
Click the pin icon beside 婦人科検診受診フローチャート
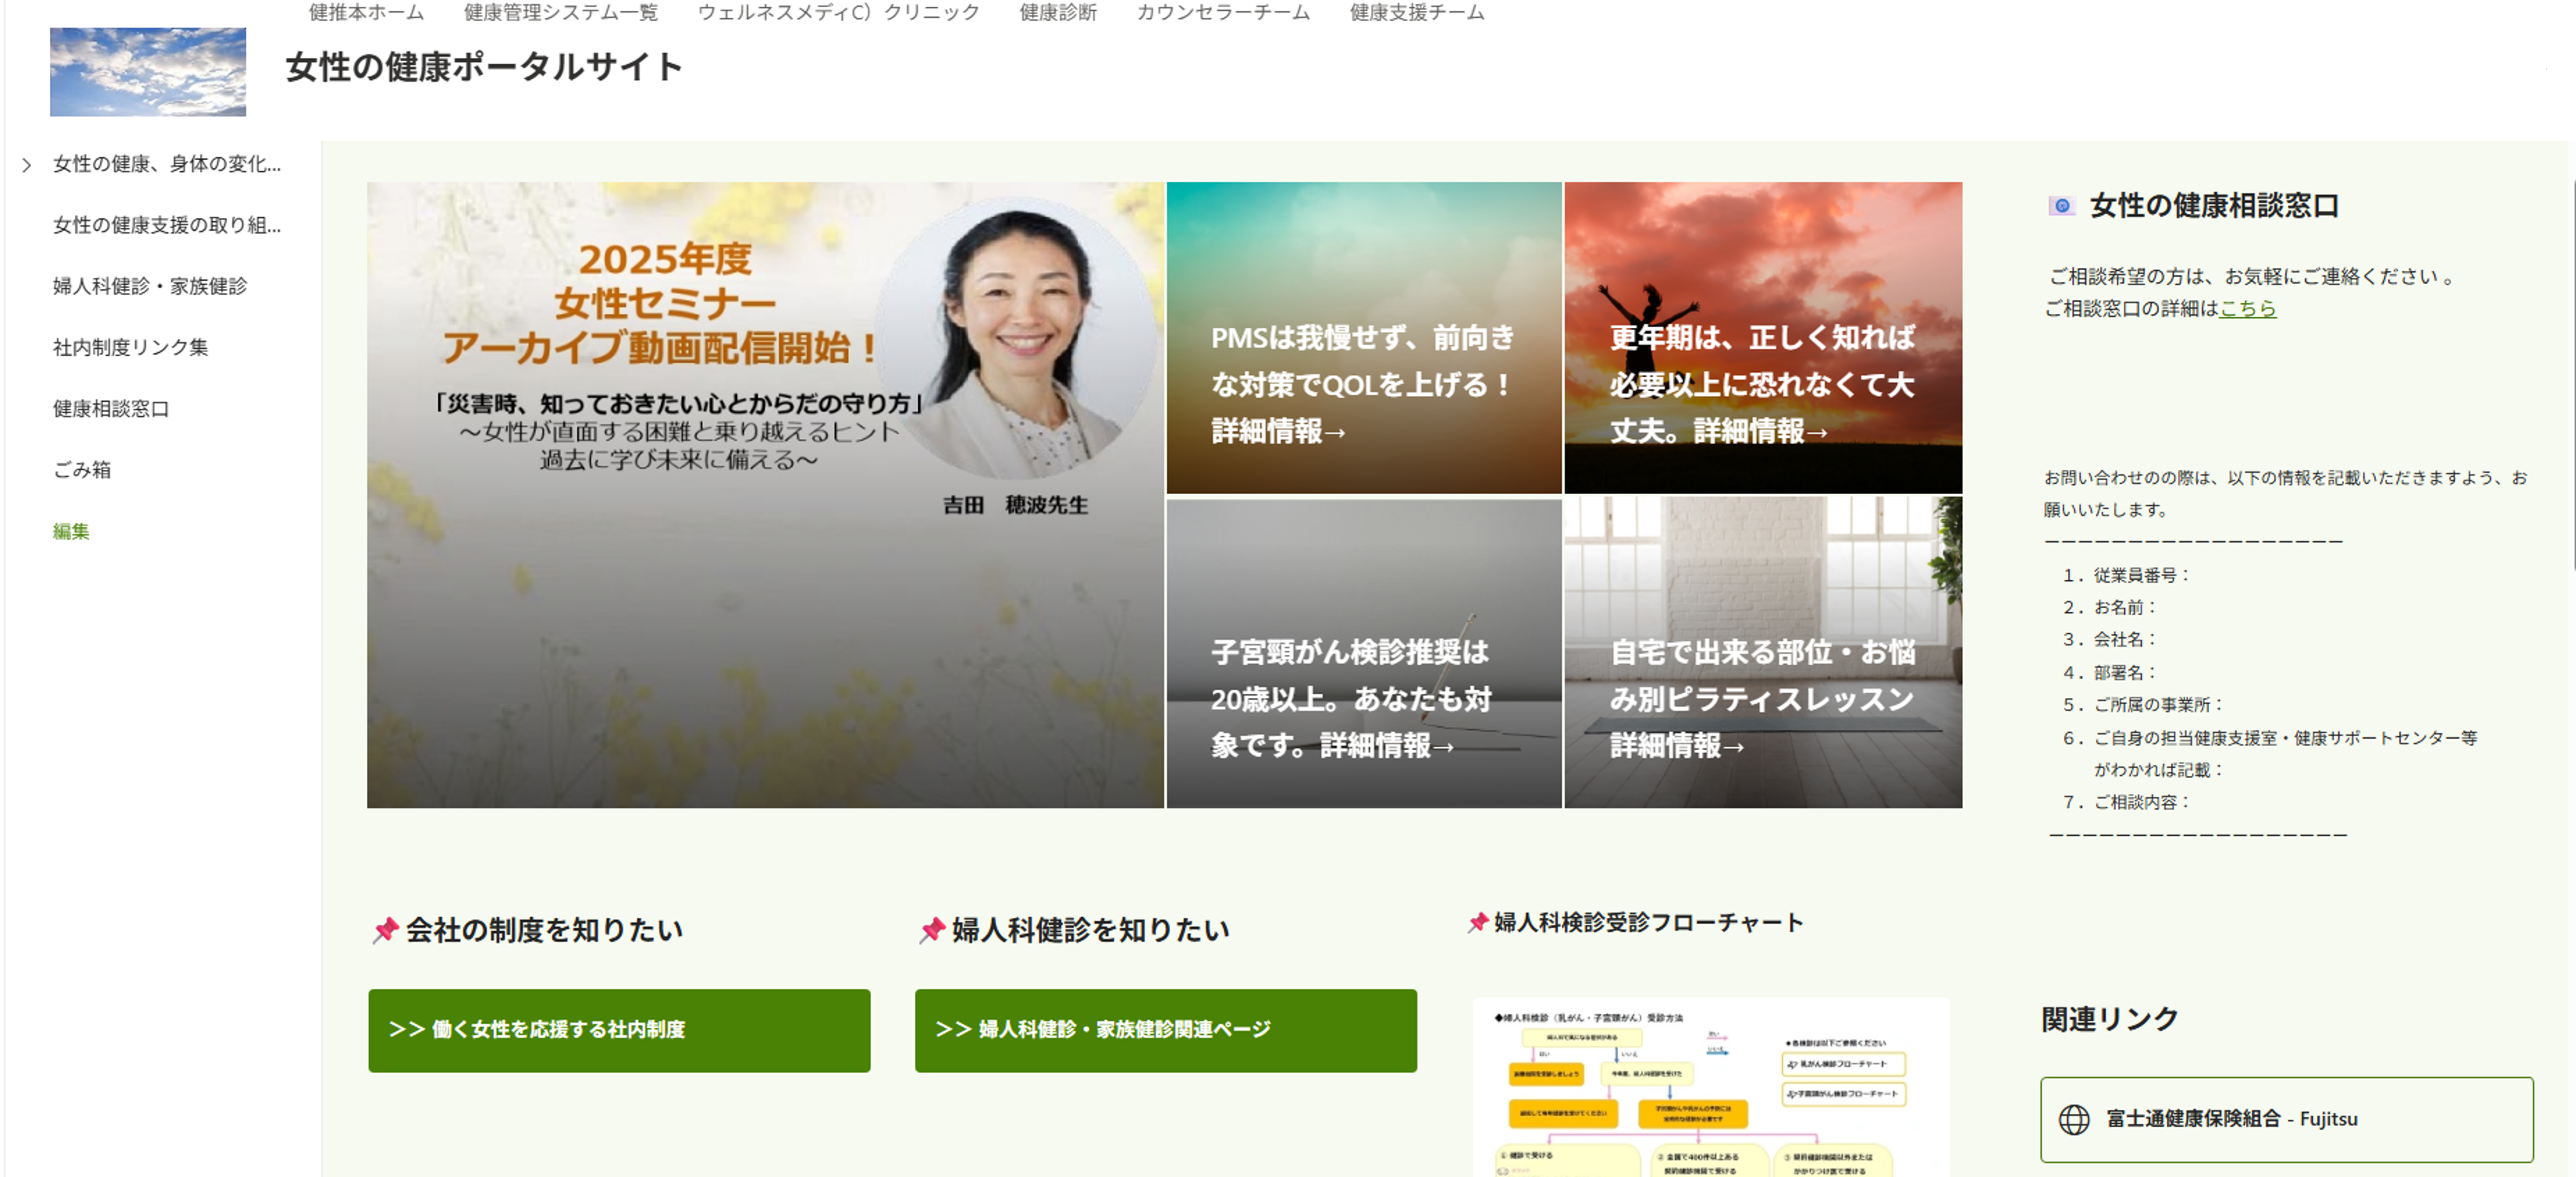coord(1478,922)
